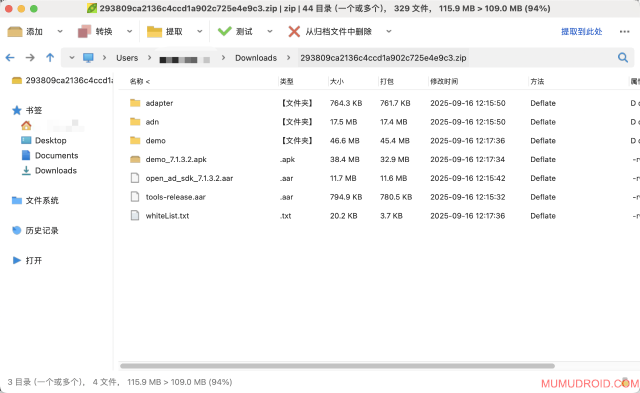Sort by 打包 packed column header
This screenshot has width=640, height=393.
[x=387, y=82]
